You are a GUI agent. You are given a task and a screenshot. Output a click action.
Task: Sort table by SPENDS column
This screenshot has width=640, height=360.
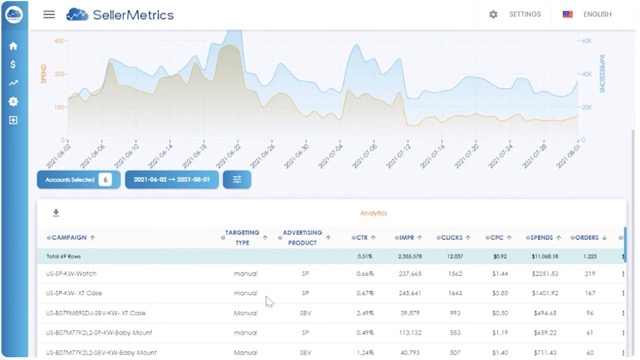[543, 238]
